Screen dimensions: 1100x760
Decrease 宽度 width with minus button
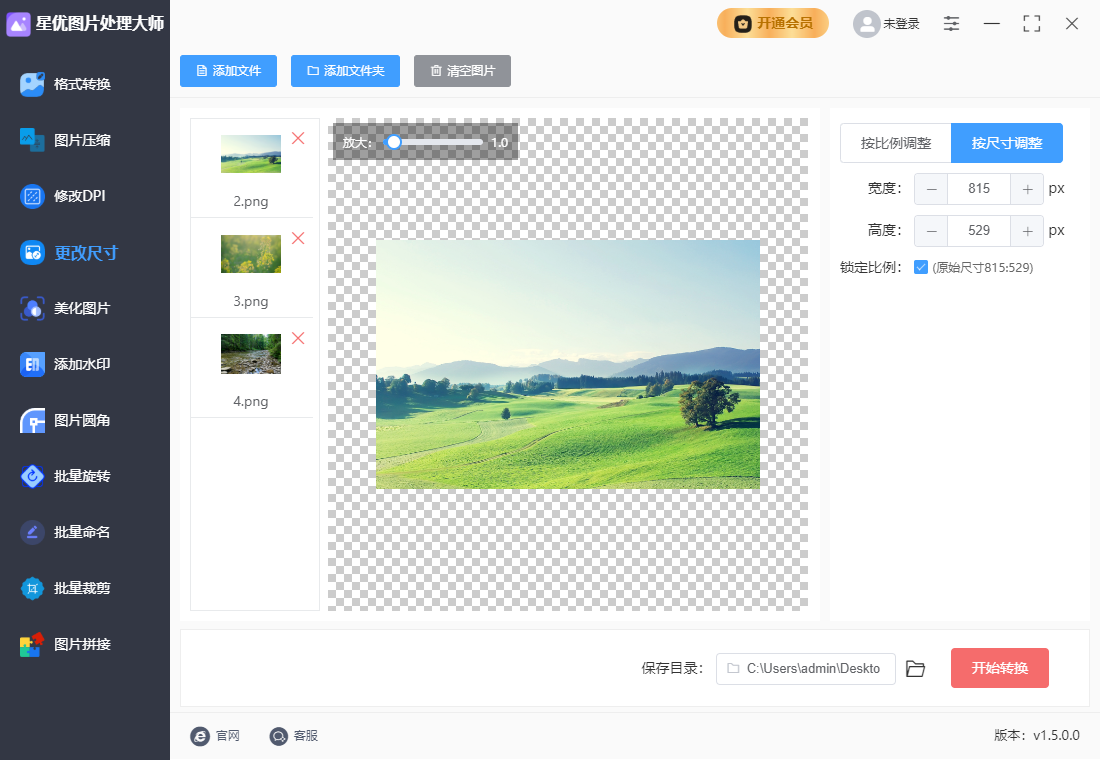(931, 189)
